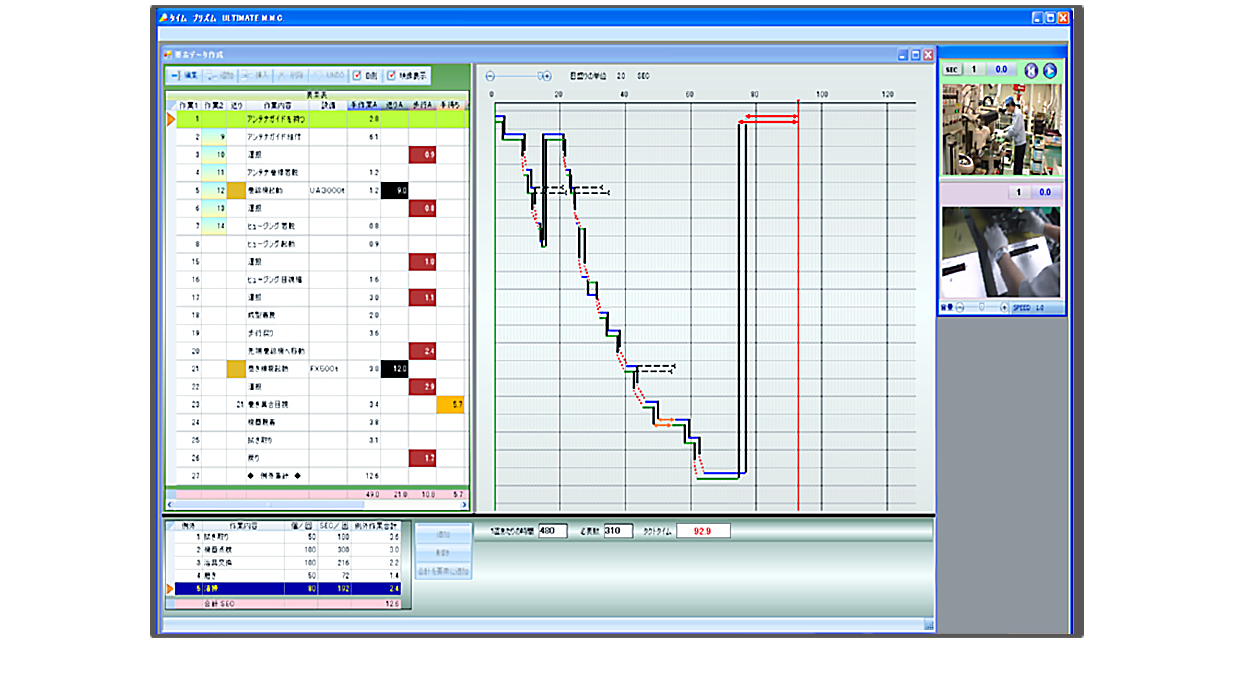Click the 0.0 time value beside SEC
Screen dimensions: 1238x680
(1000, 70)
